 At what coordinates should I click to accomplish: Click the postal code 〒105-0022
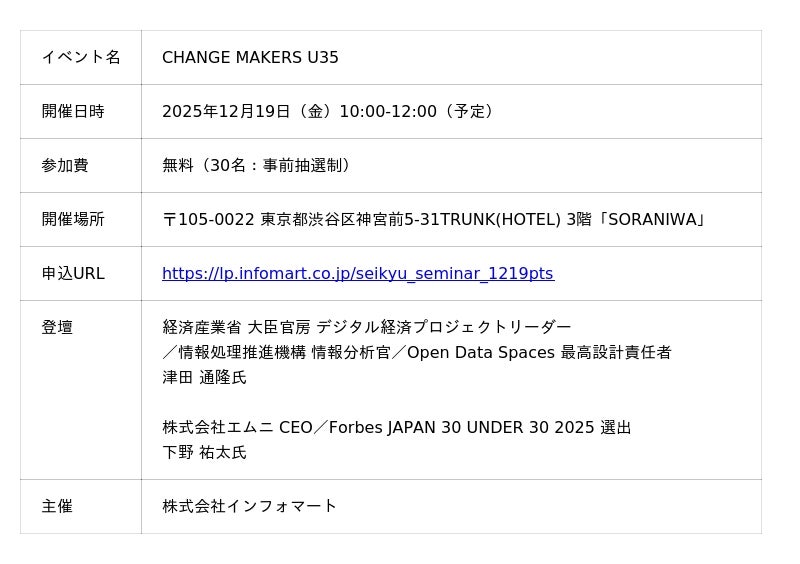point(208,220)
